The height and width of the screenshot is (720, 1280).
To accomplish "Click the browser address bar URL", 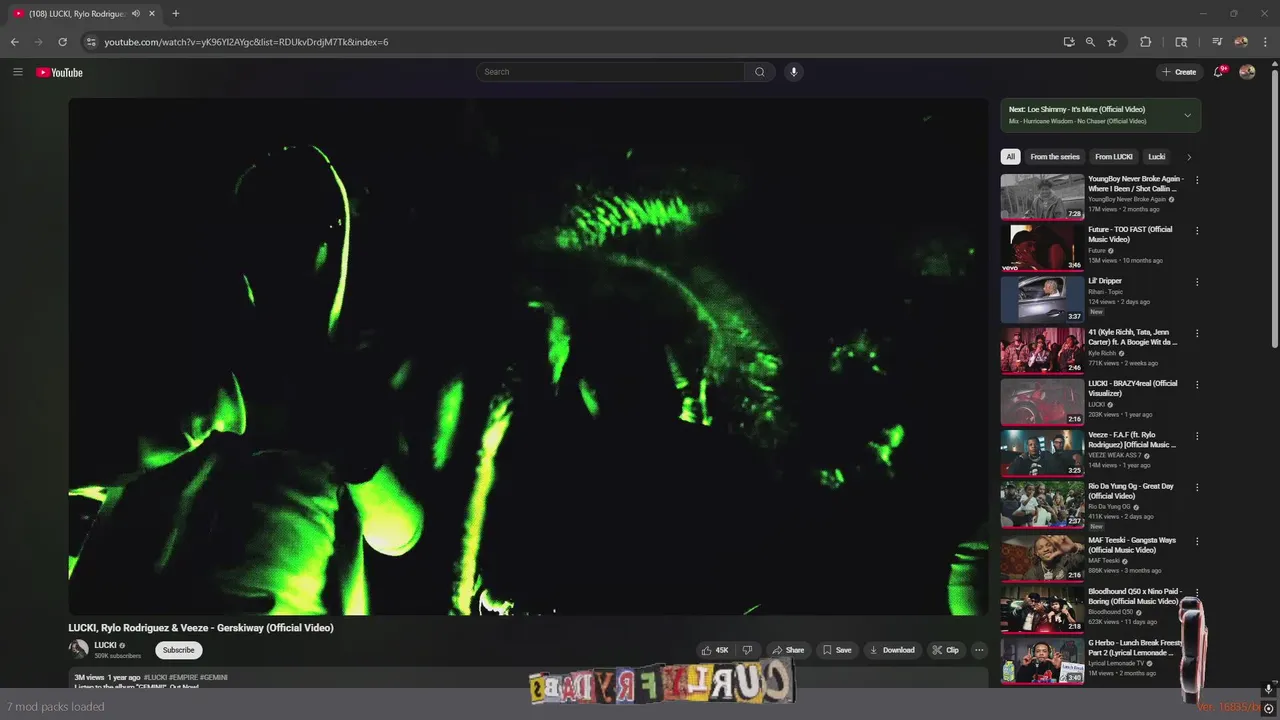I will [x=246, y=42].
